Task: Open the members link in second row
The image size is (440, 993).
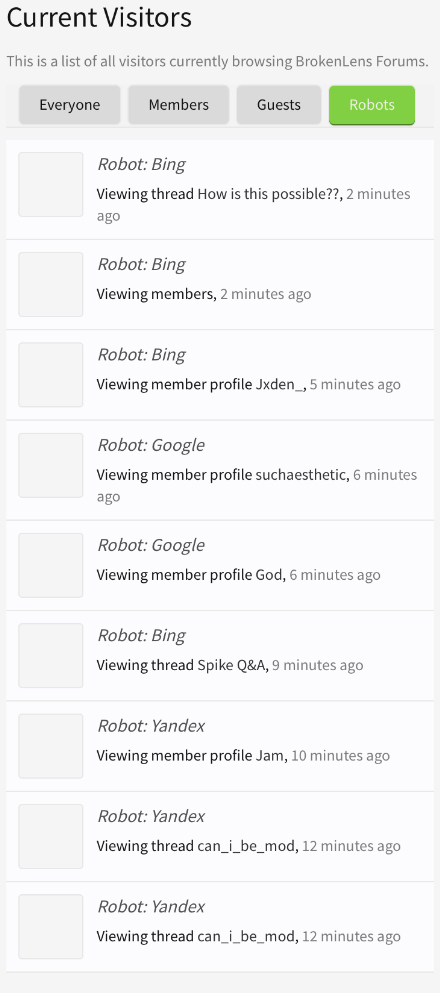Action: coord(182,294)
